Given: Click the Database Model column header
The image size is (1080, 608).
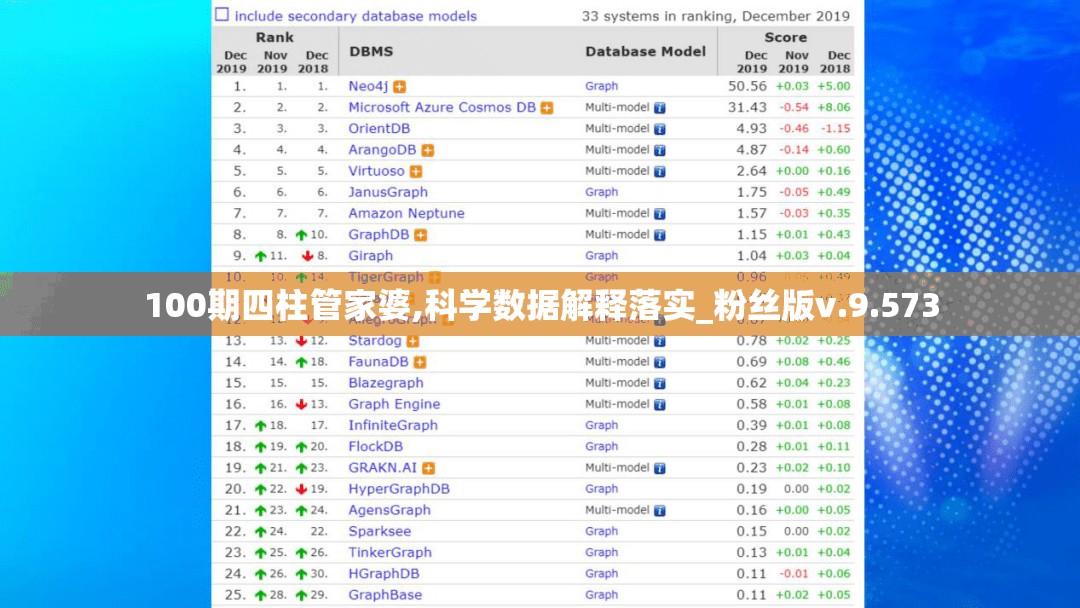Looking at the screenshot, I should click(645, 52).
